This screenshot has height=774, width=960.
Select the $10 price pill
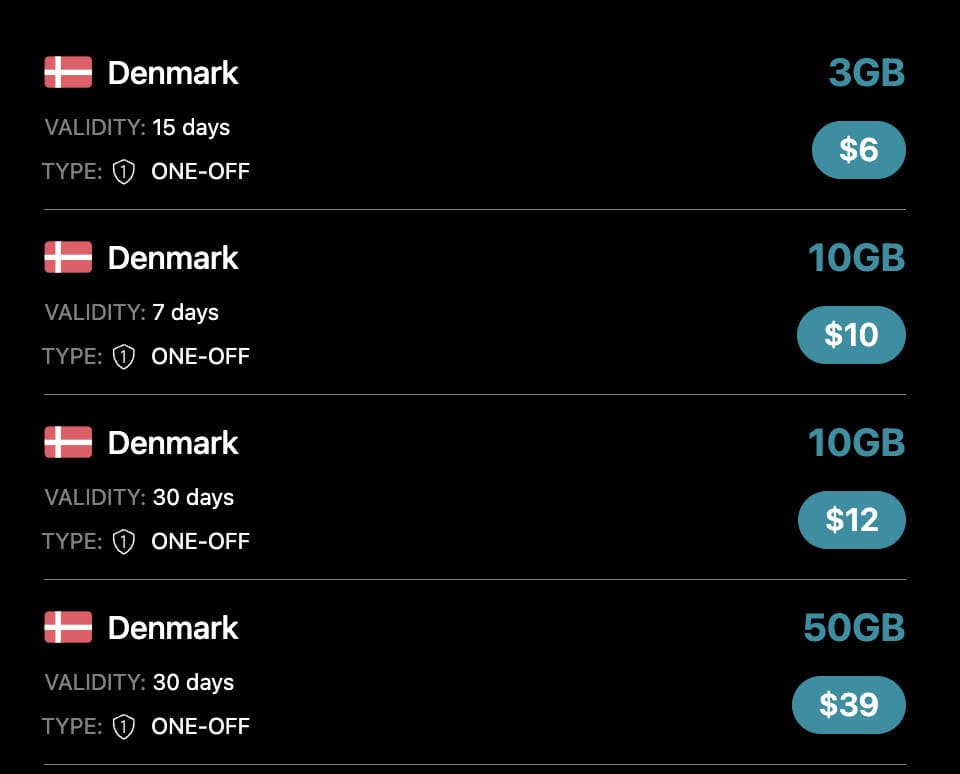pos(851,335)
